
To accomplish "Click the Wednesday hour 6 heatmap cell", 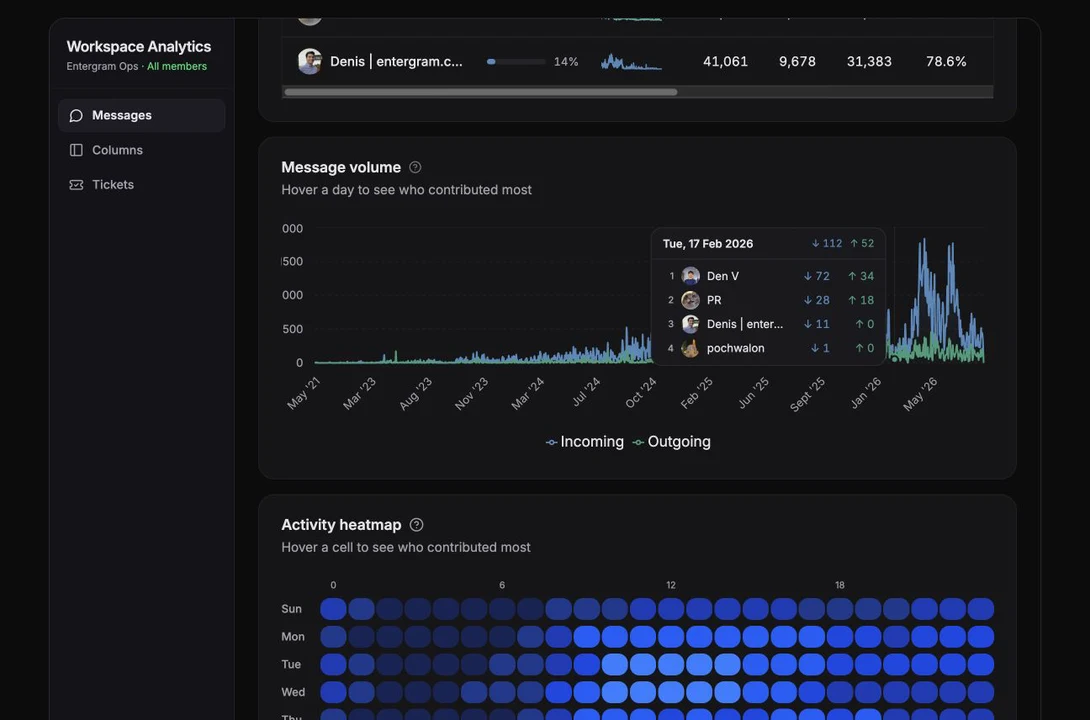I will coord(502,692).
